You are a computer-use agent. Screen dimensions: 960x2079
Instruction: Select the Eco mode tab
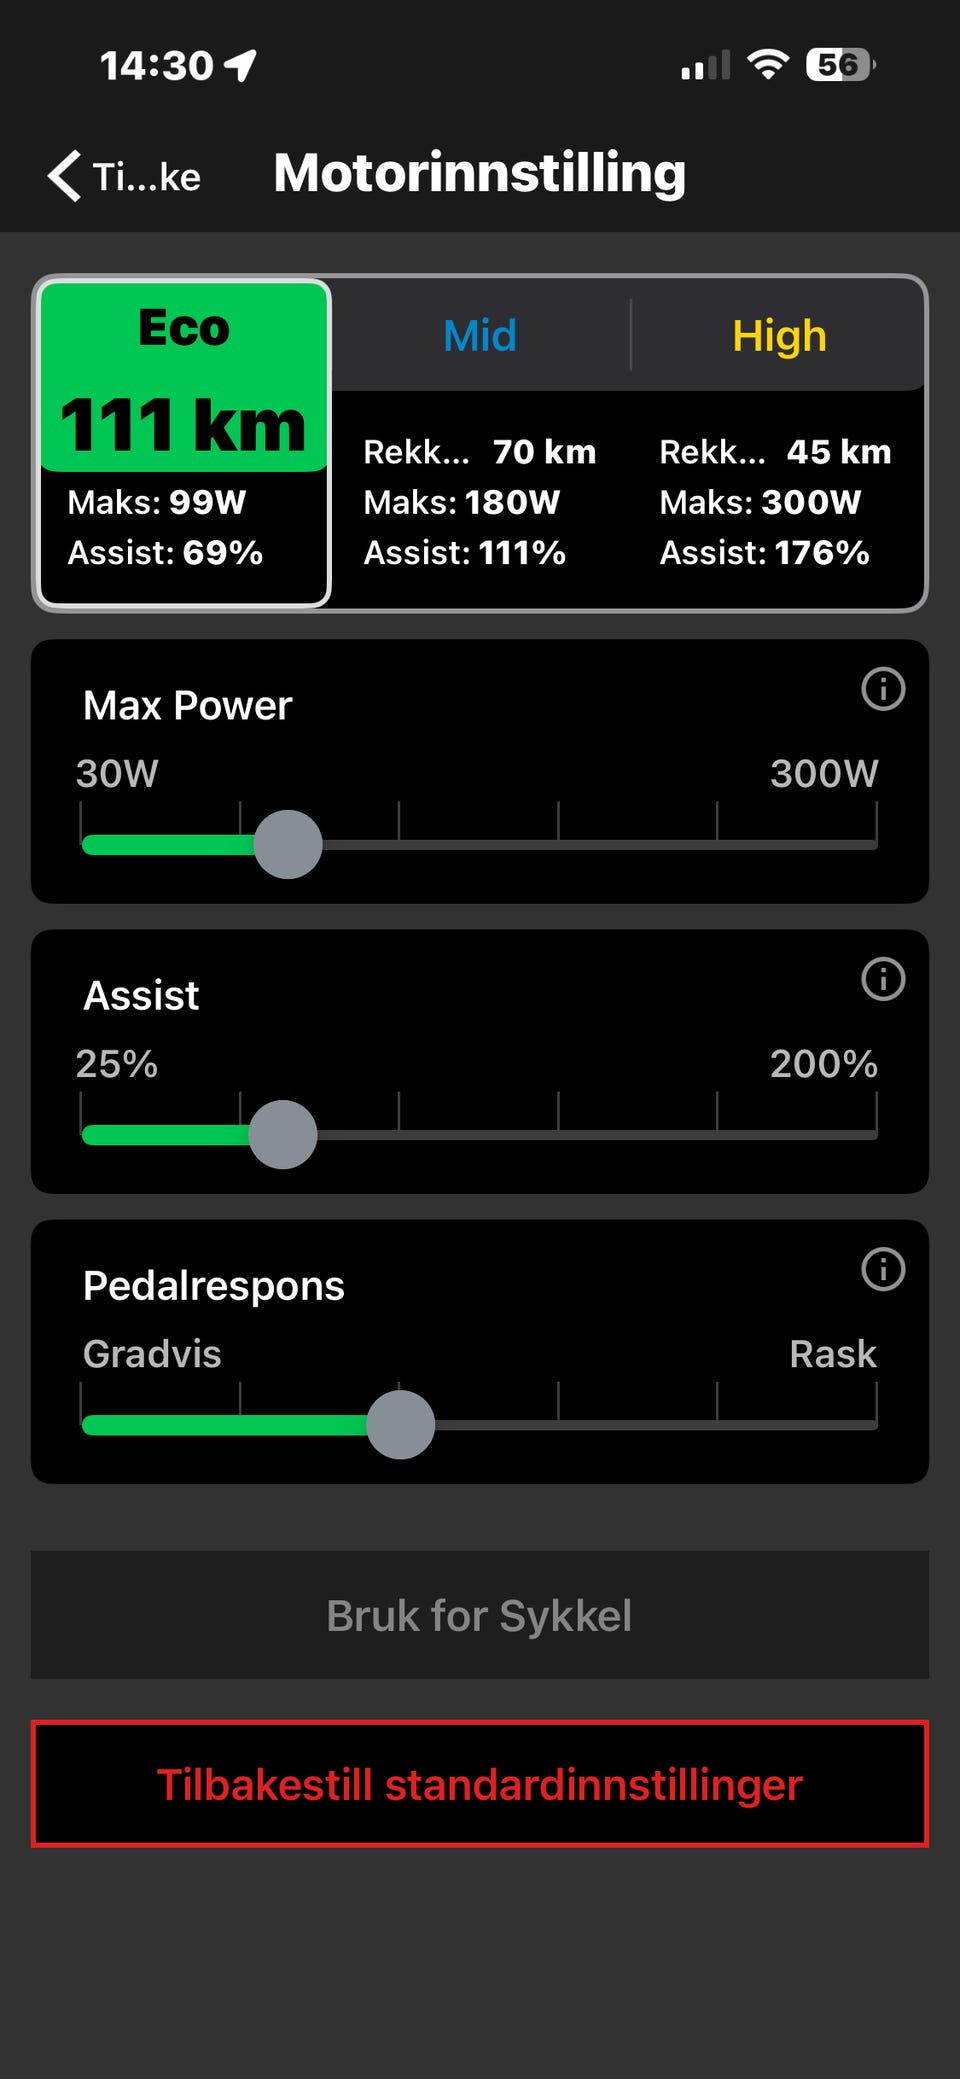184,443
